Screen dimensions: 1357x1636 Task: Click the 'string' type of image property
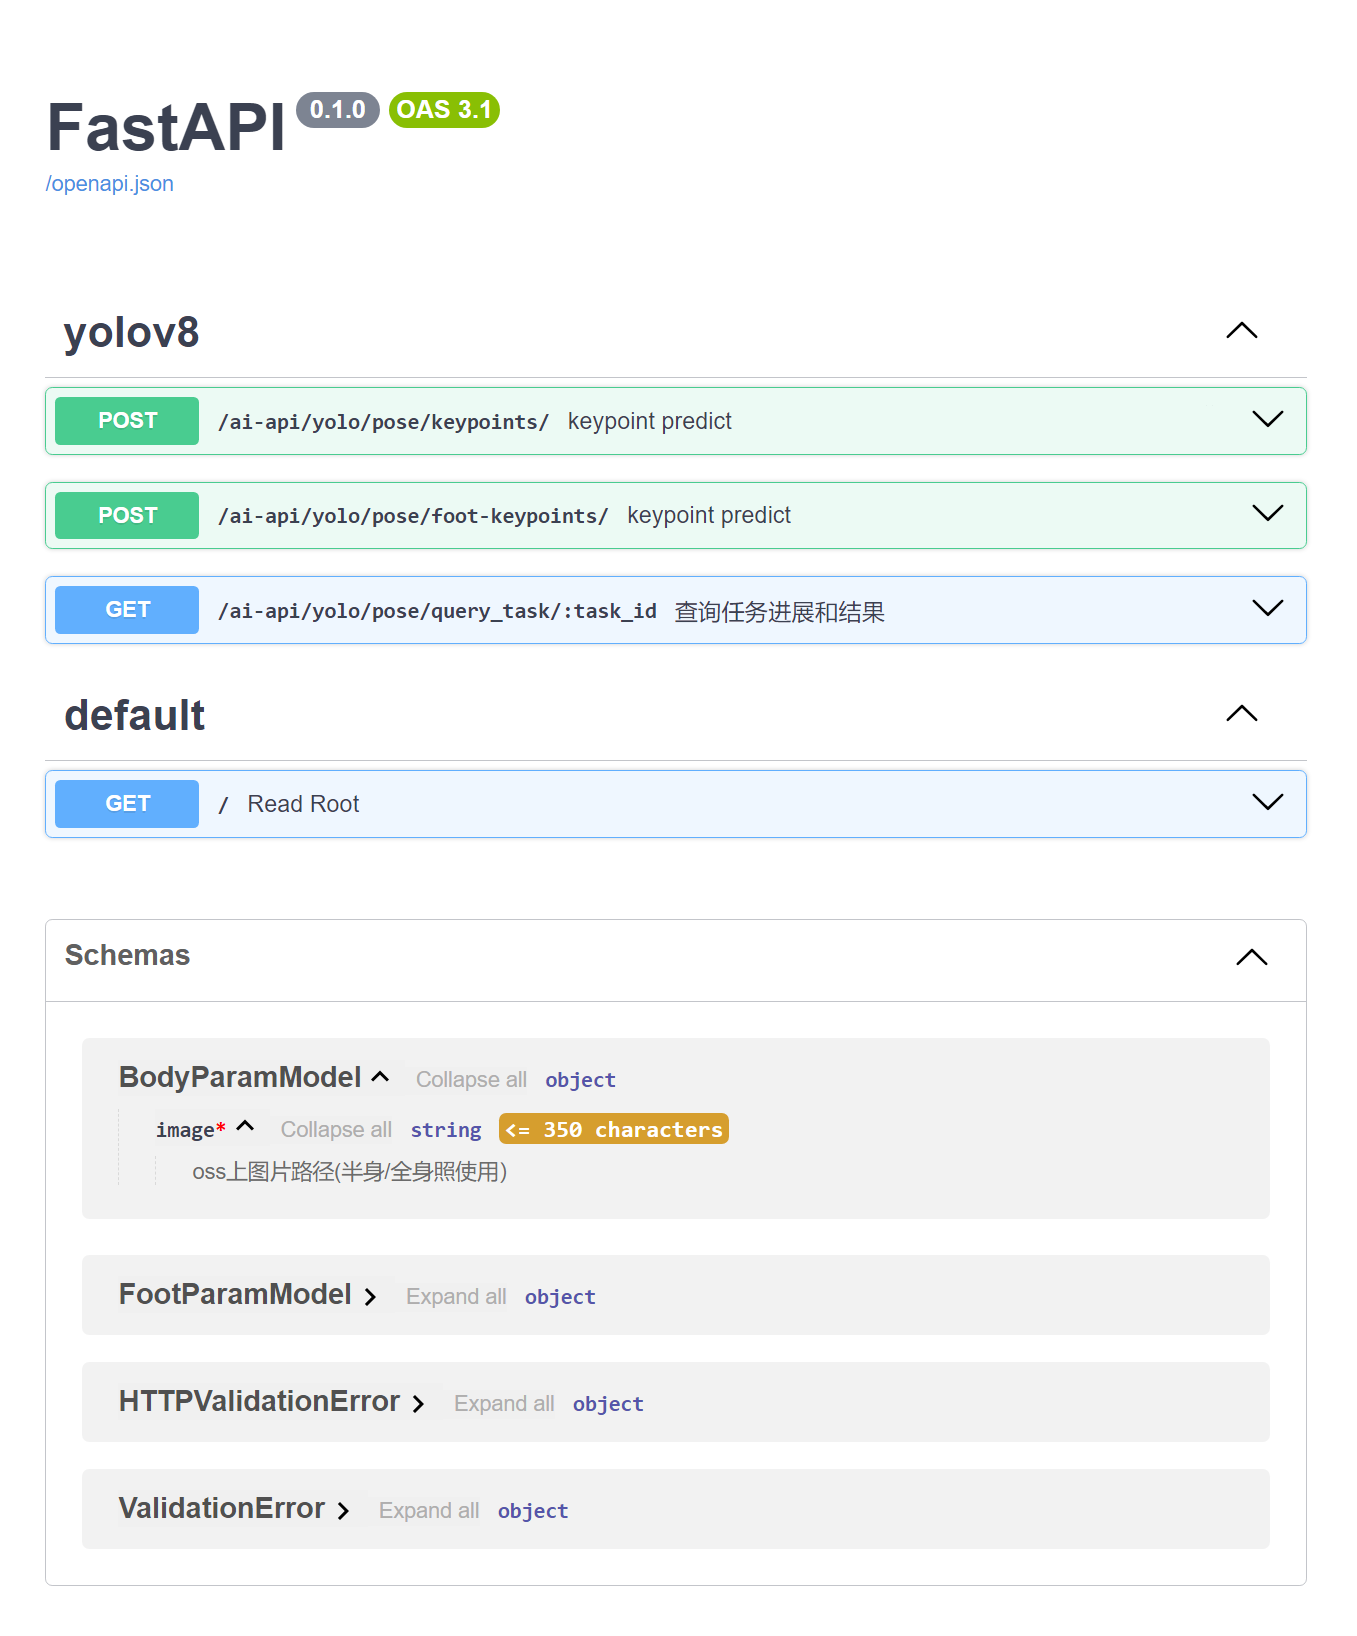[x=446, y=1130]
